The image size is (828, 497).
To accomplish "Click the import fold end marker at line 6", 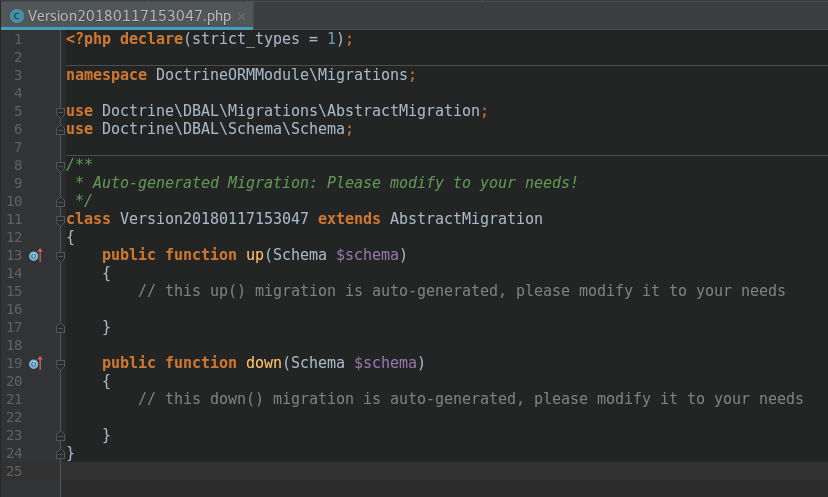I will 60,130.
